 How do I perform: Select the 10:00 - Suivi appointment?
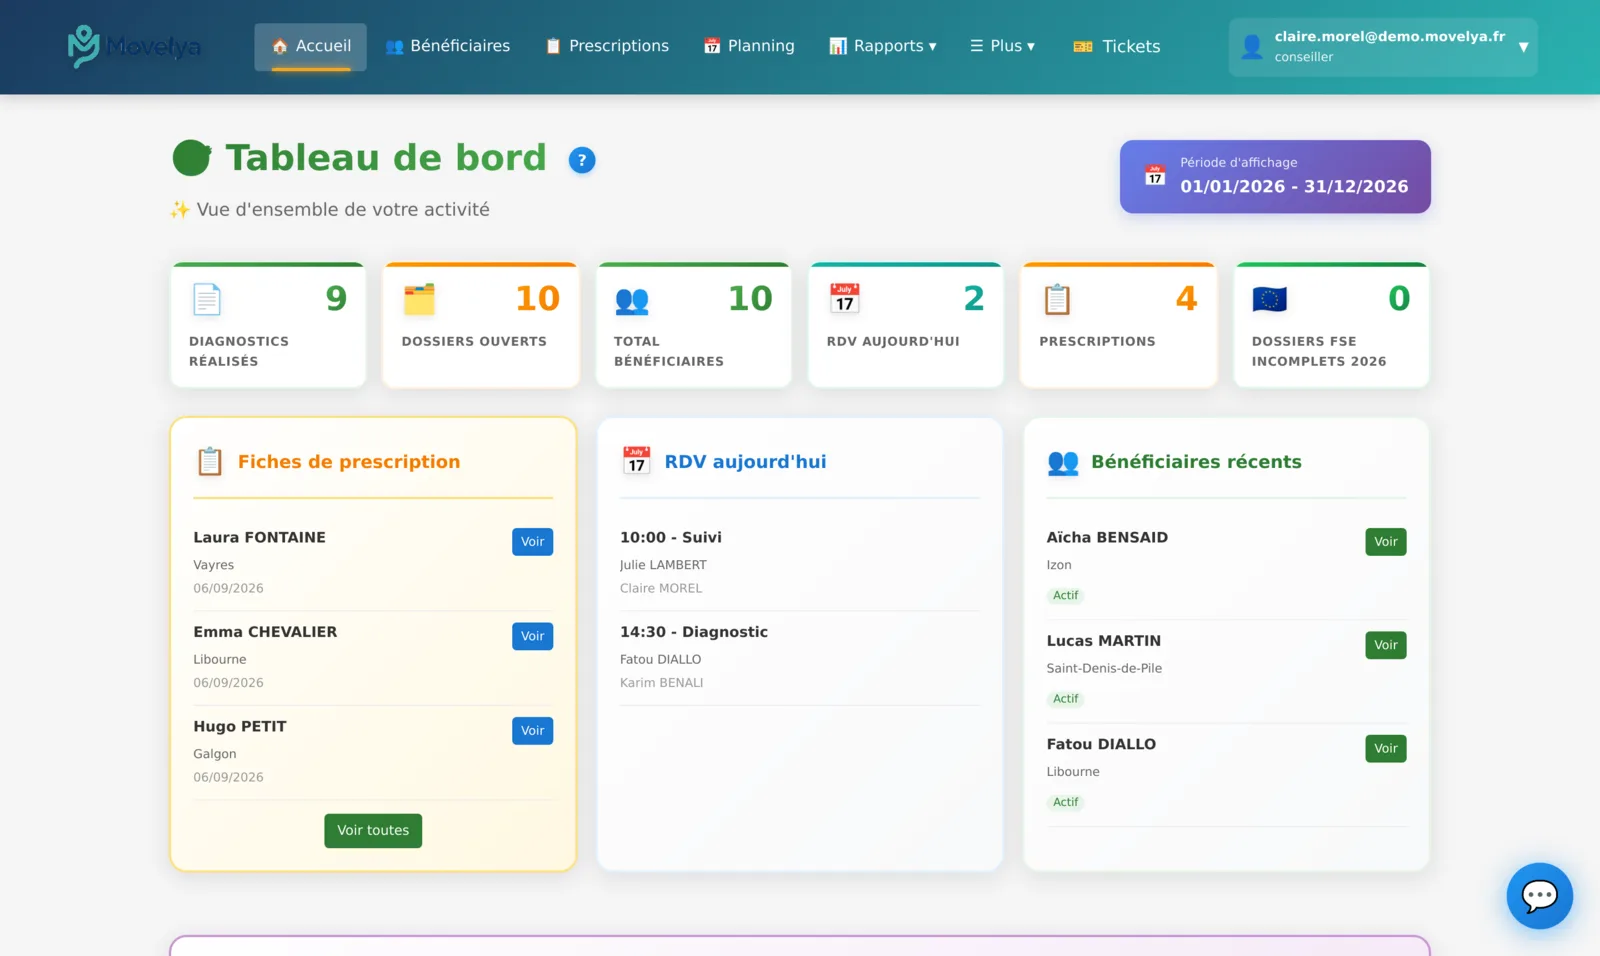(799, 562)
